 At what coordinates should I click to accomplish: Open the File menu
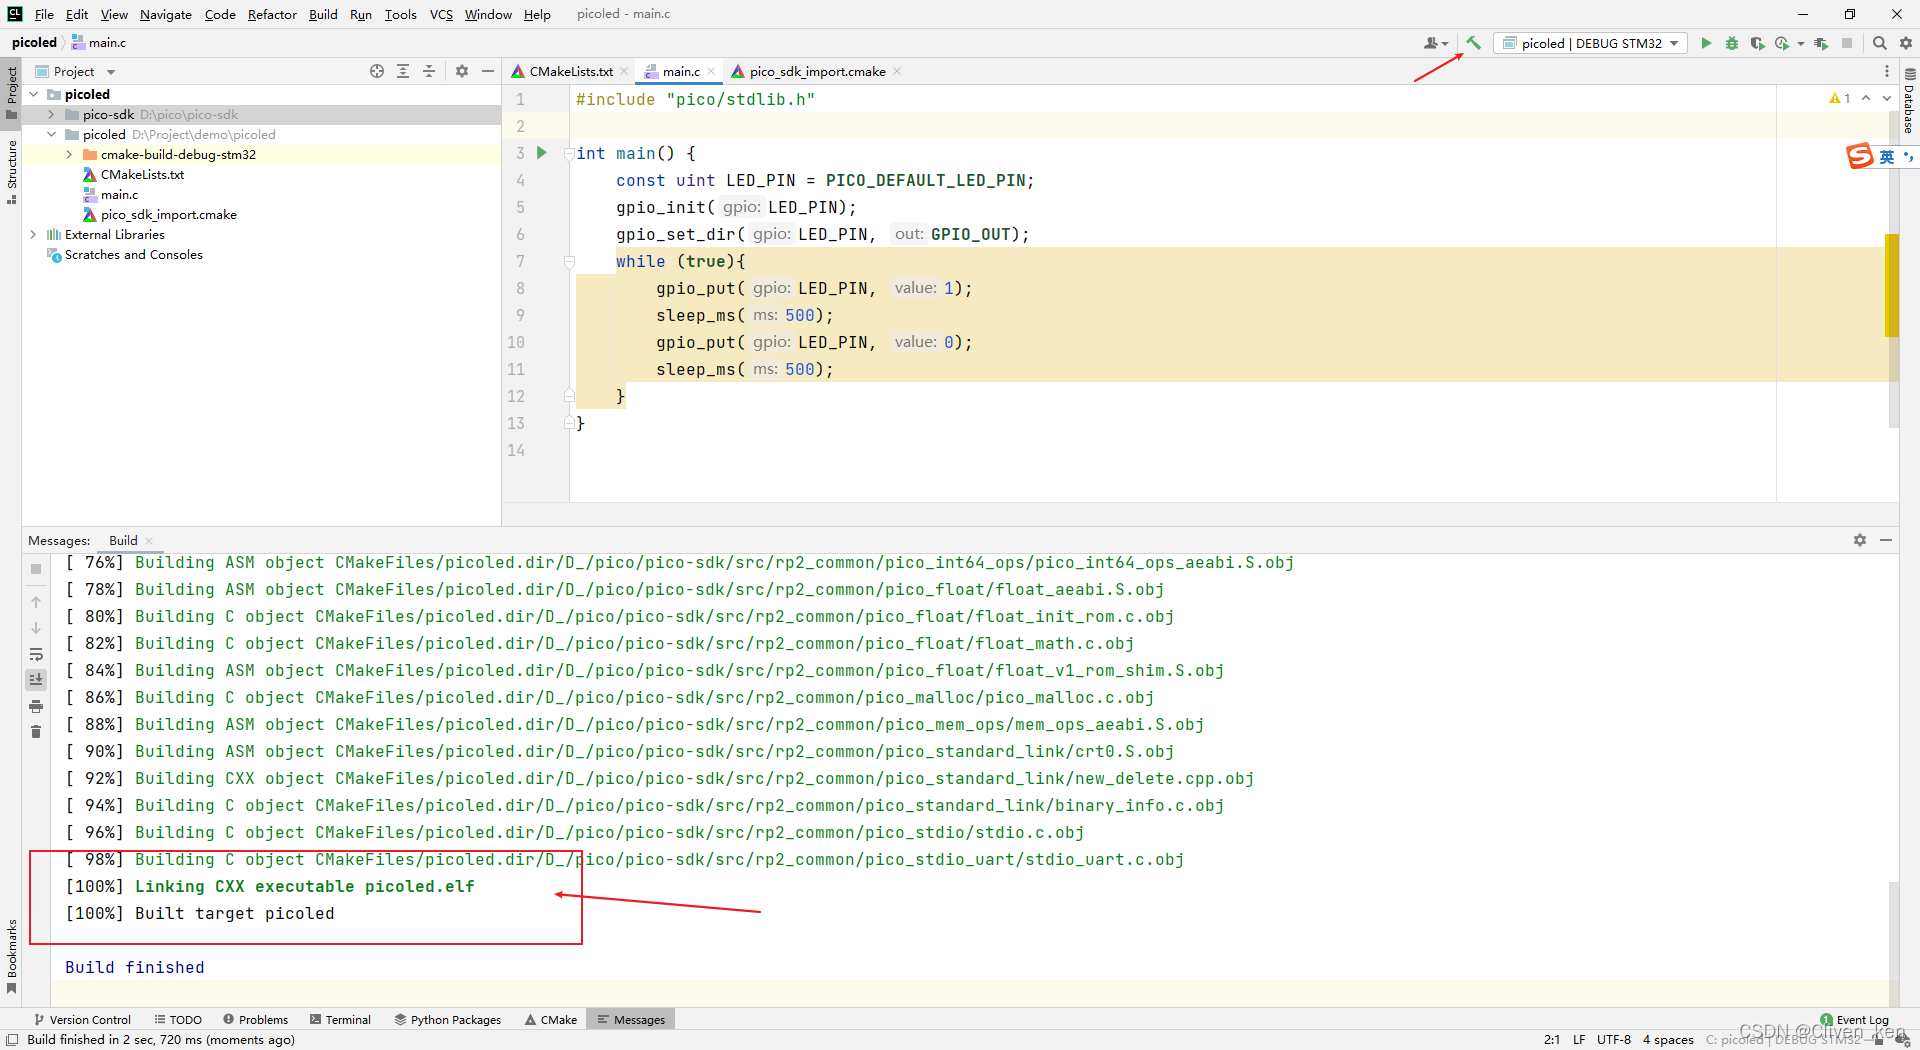pos(44,14)
